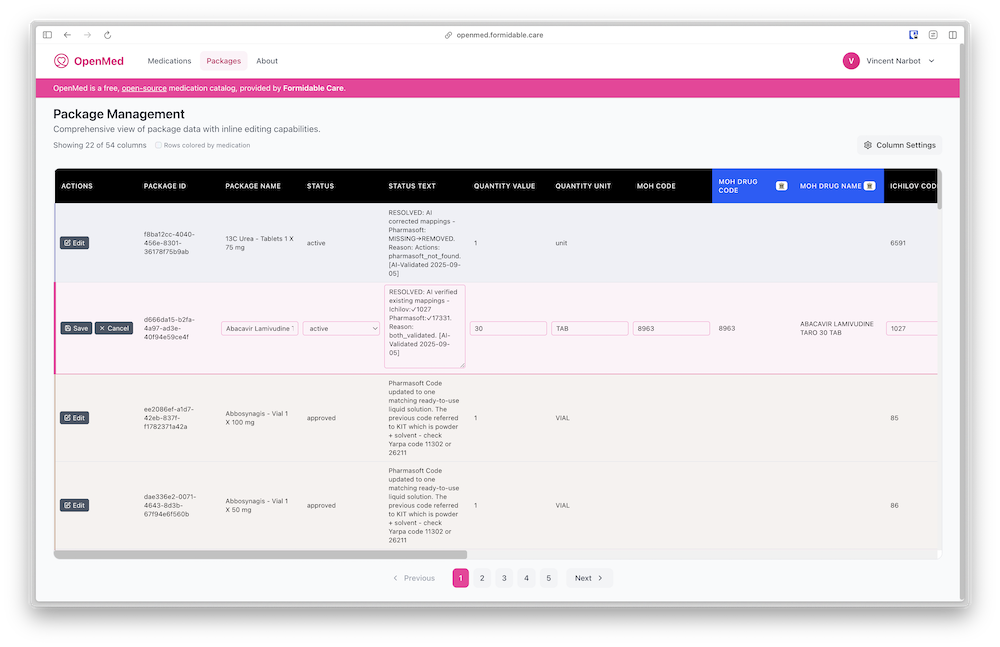
Task: Click the badge icon on MOH Drug Code header
Action: [x=780, y=186]
